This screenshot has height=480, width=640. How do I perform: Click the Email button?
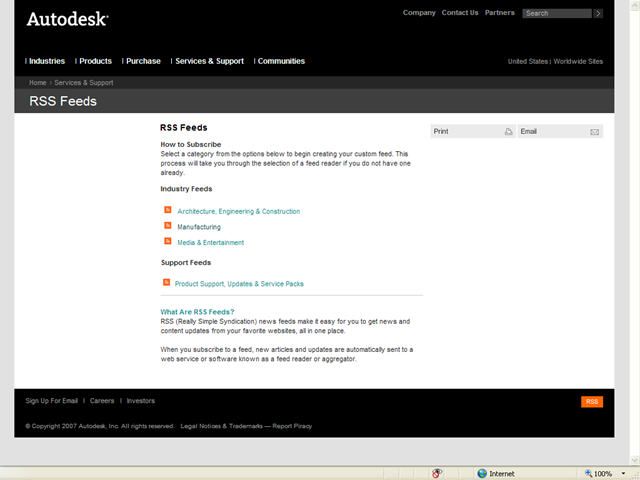point(560,131)
